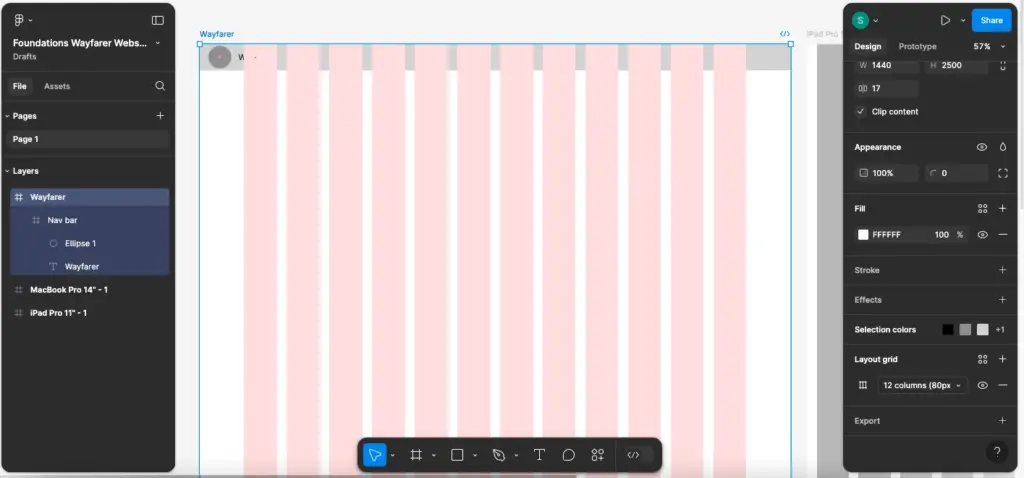Select the Pen tool
Screen dimensions: 1024x478
[x=499, y=455]
